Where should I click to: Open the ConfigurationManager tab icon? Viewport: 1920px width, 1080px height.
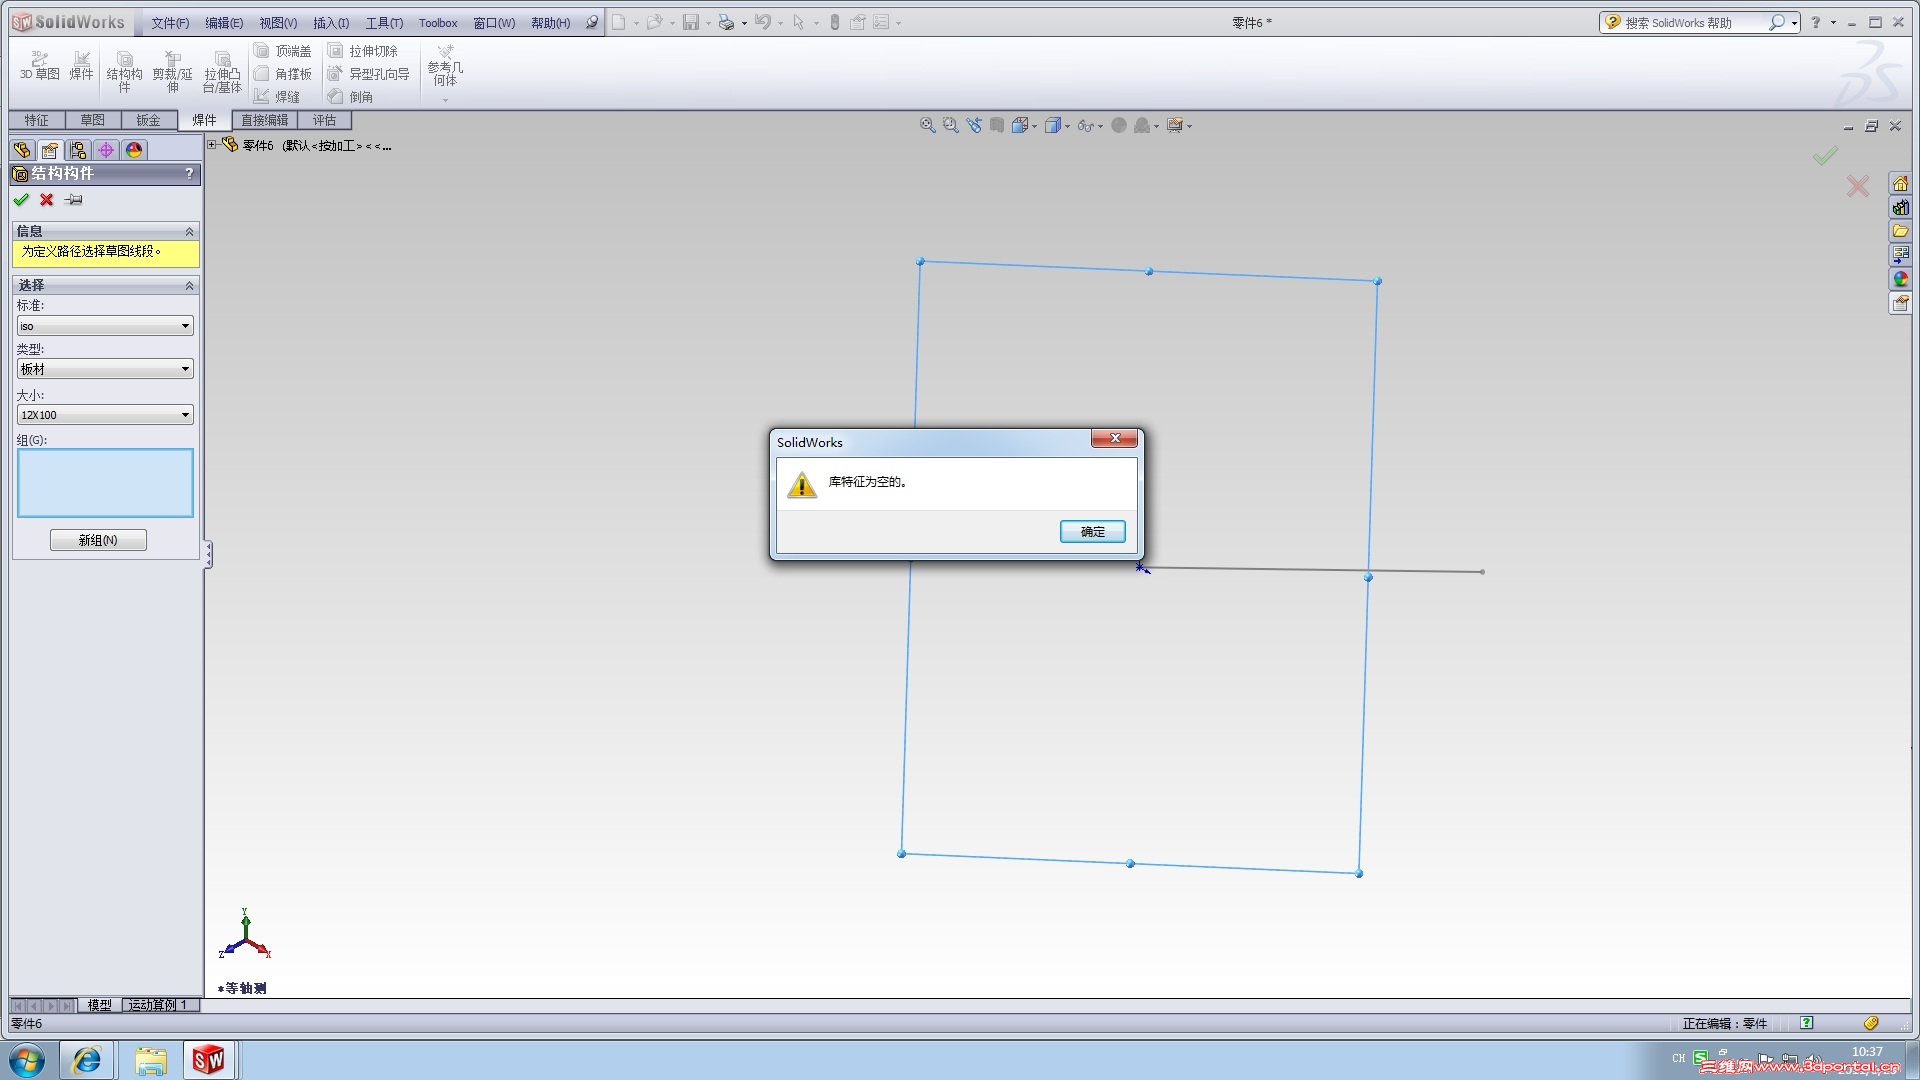78,150
